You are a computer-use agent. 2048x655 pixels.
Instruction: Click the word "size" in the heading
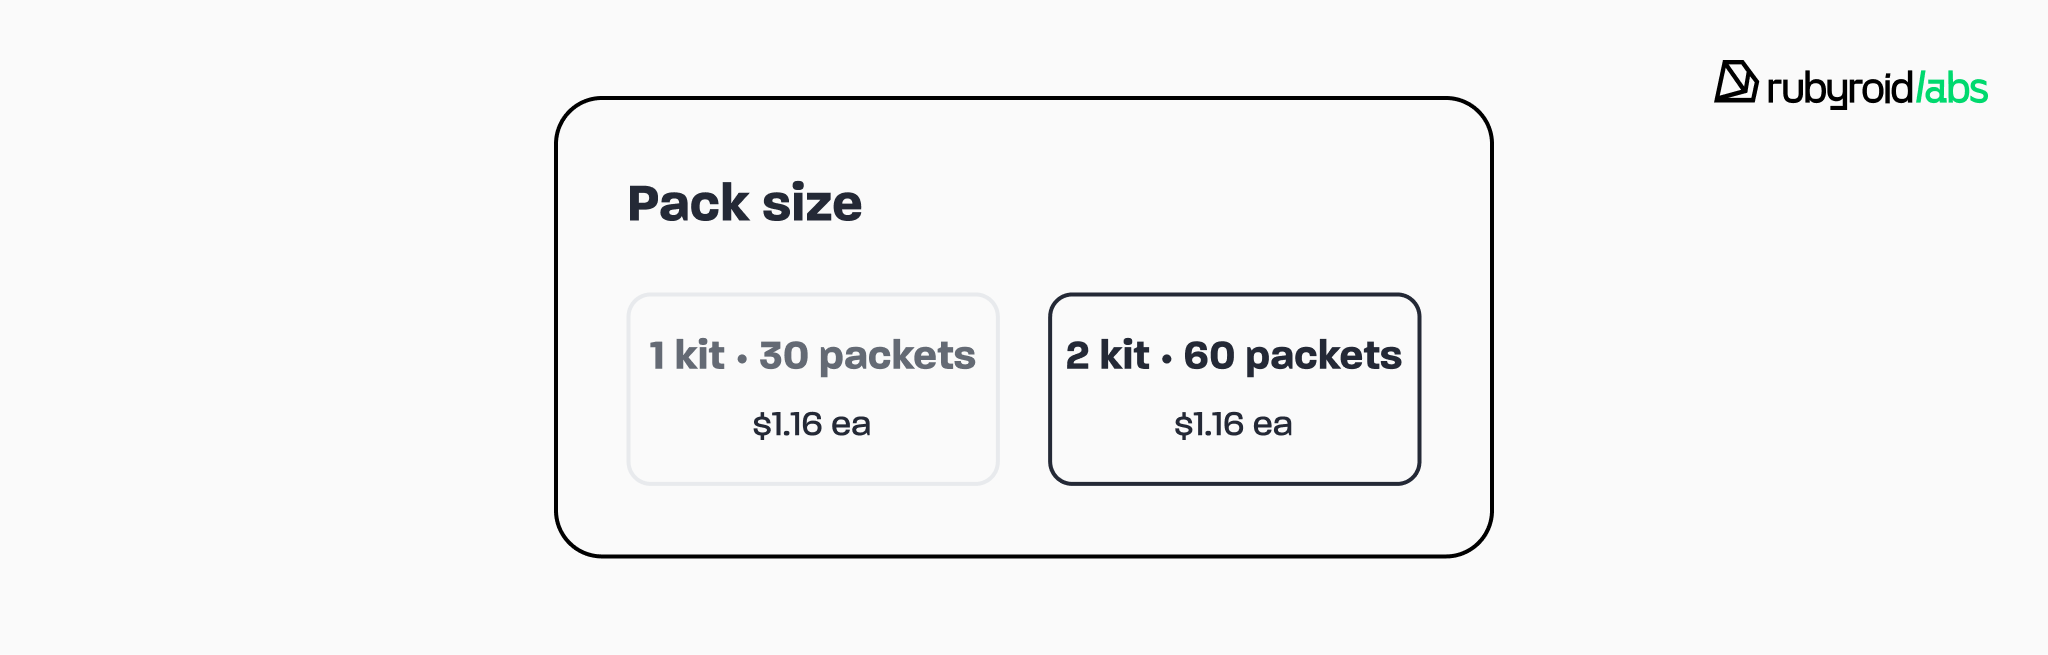point(811,203)
